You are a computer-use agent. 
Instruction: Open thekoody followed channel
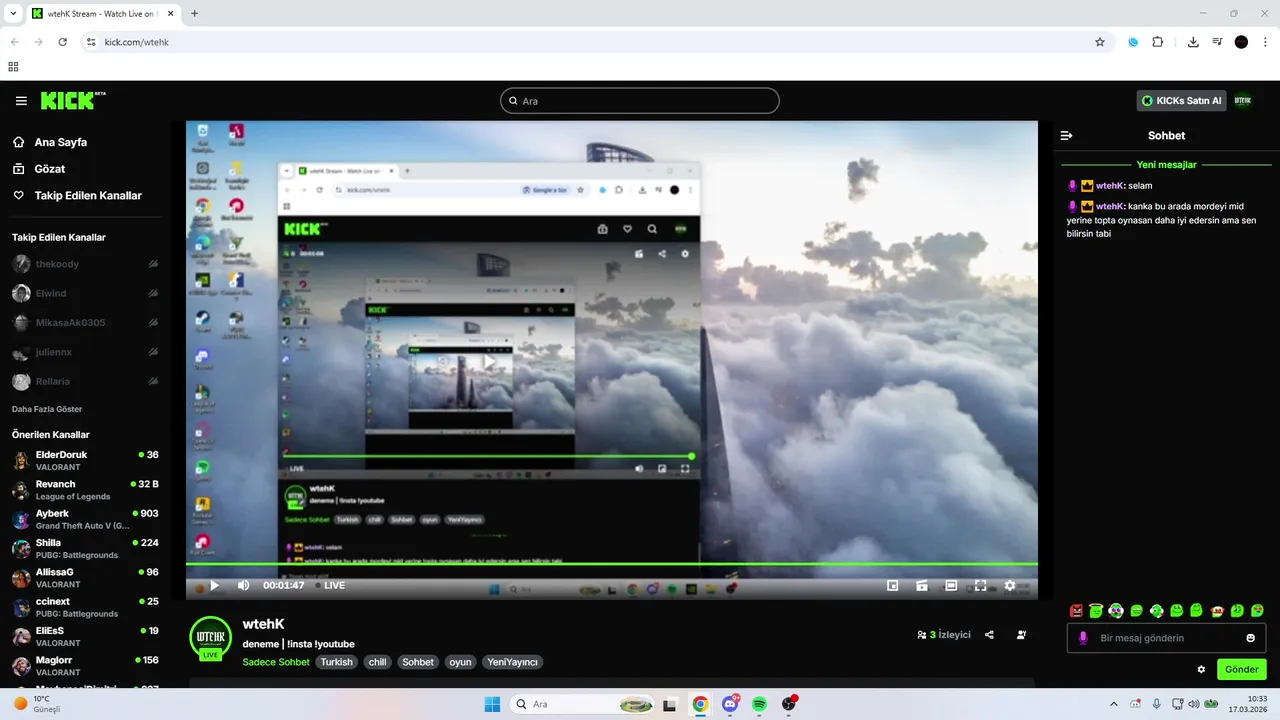85,264
